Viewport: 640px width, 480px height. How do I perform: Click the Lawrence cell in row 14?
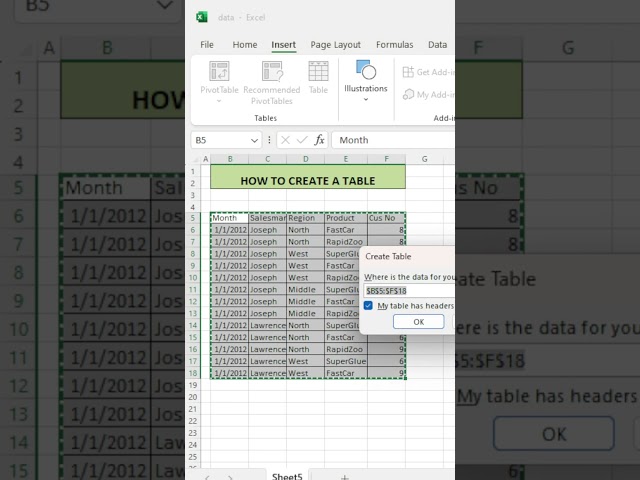pyautogui.click(x=267, y=325)
